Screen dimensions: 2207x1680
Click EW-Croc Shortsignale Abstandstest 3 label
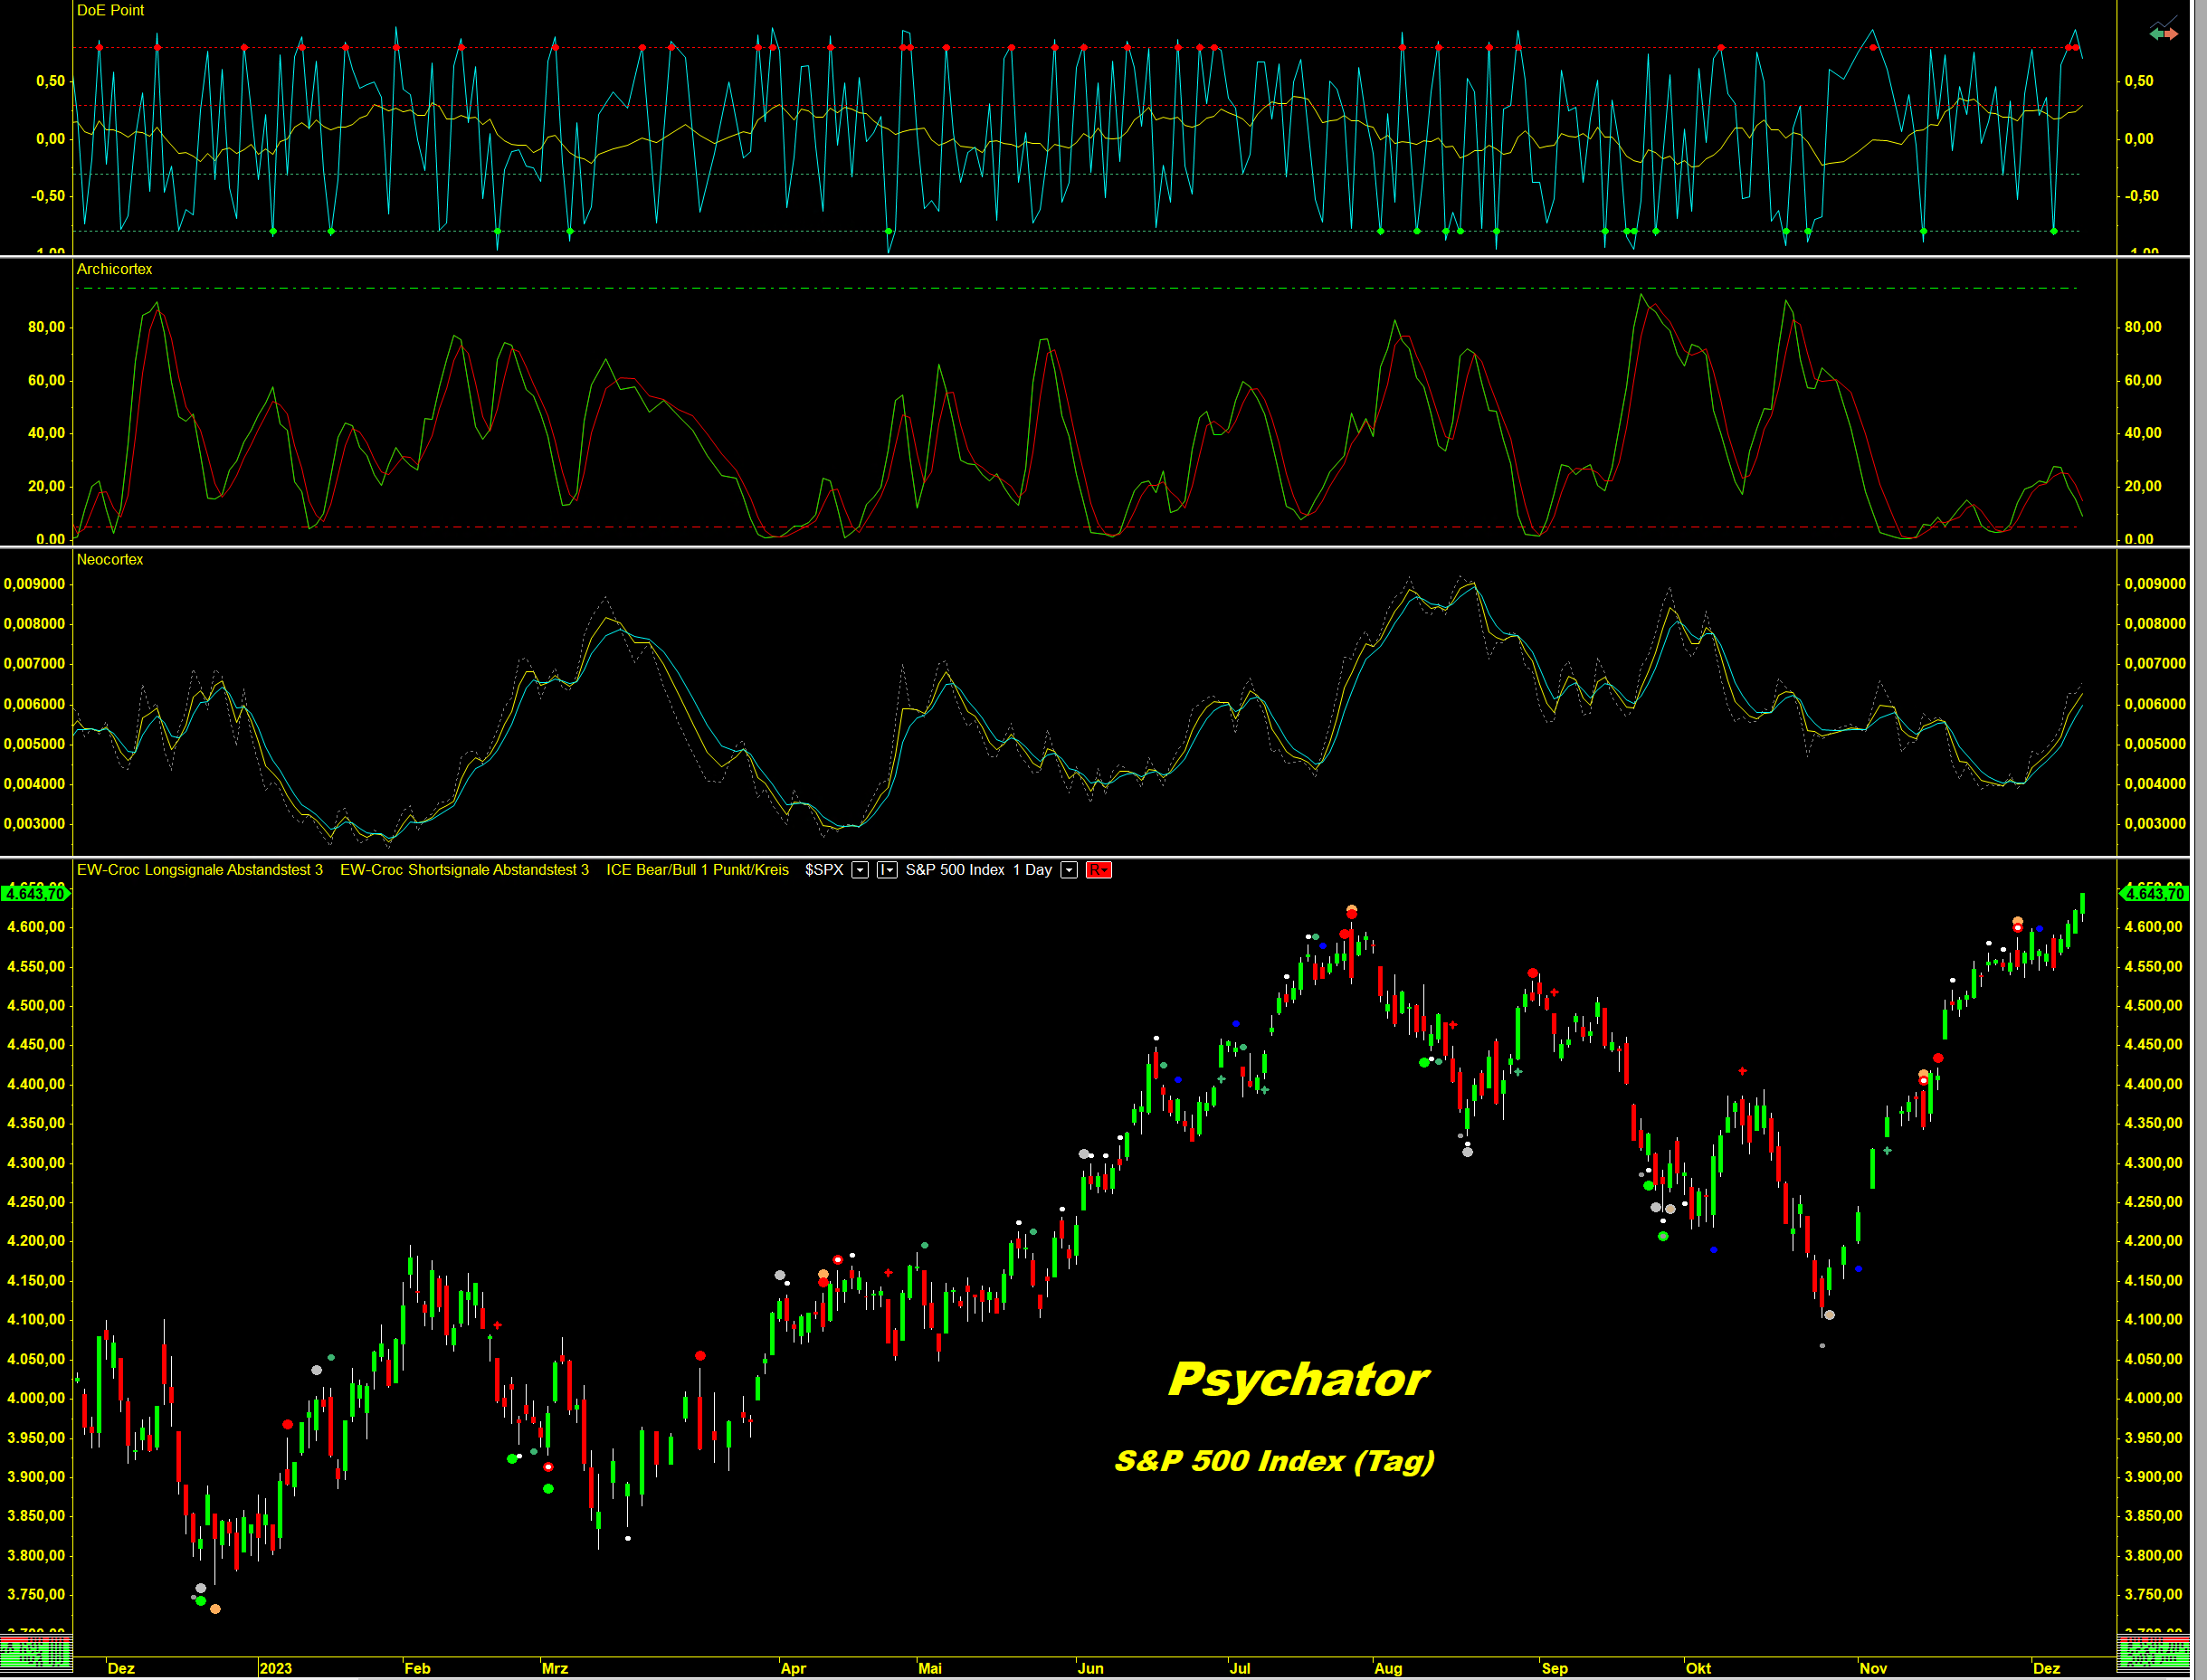tap(464, 870)
